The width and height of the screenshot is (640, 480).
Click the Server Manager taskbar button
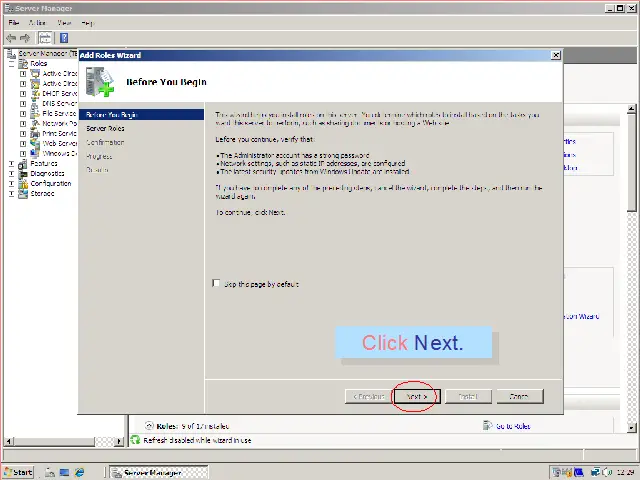click(159, 472)
